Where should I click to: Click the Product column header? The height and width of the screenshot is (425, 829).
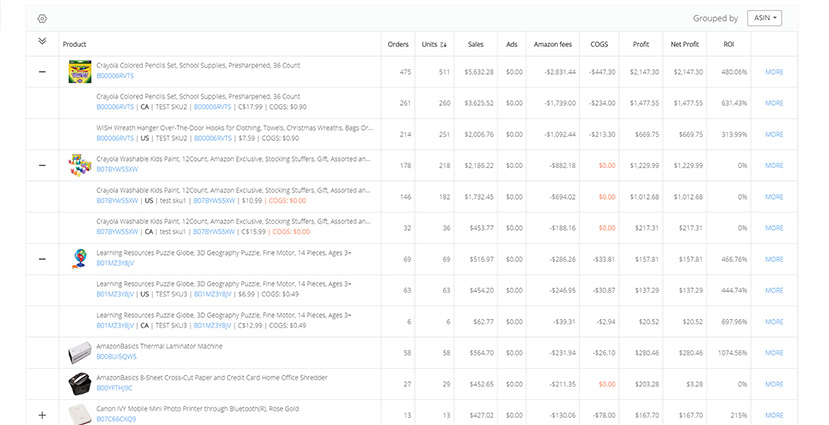[x=75, y=44]
